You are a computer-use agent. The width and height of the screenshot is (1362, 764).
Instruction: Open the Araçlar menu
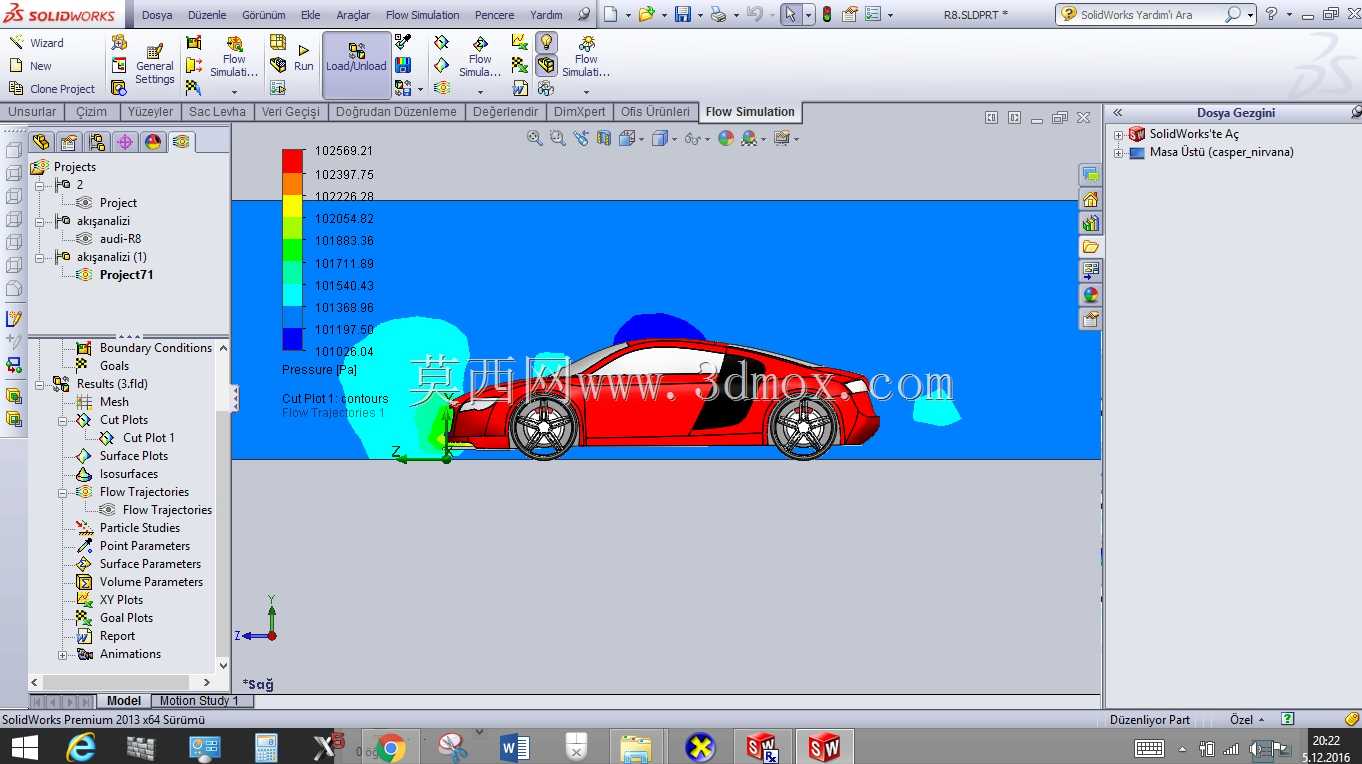tap(353, 15)
